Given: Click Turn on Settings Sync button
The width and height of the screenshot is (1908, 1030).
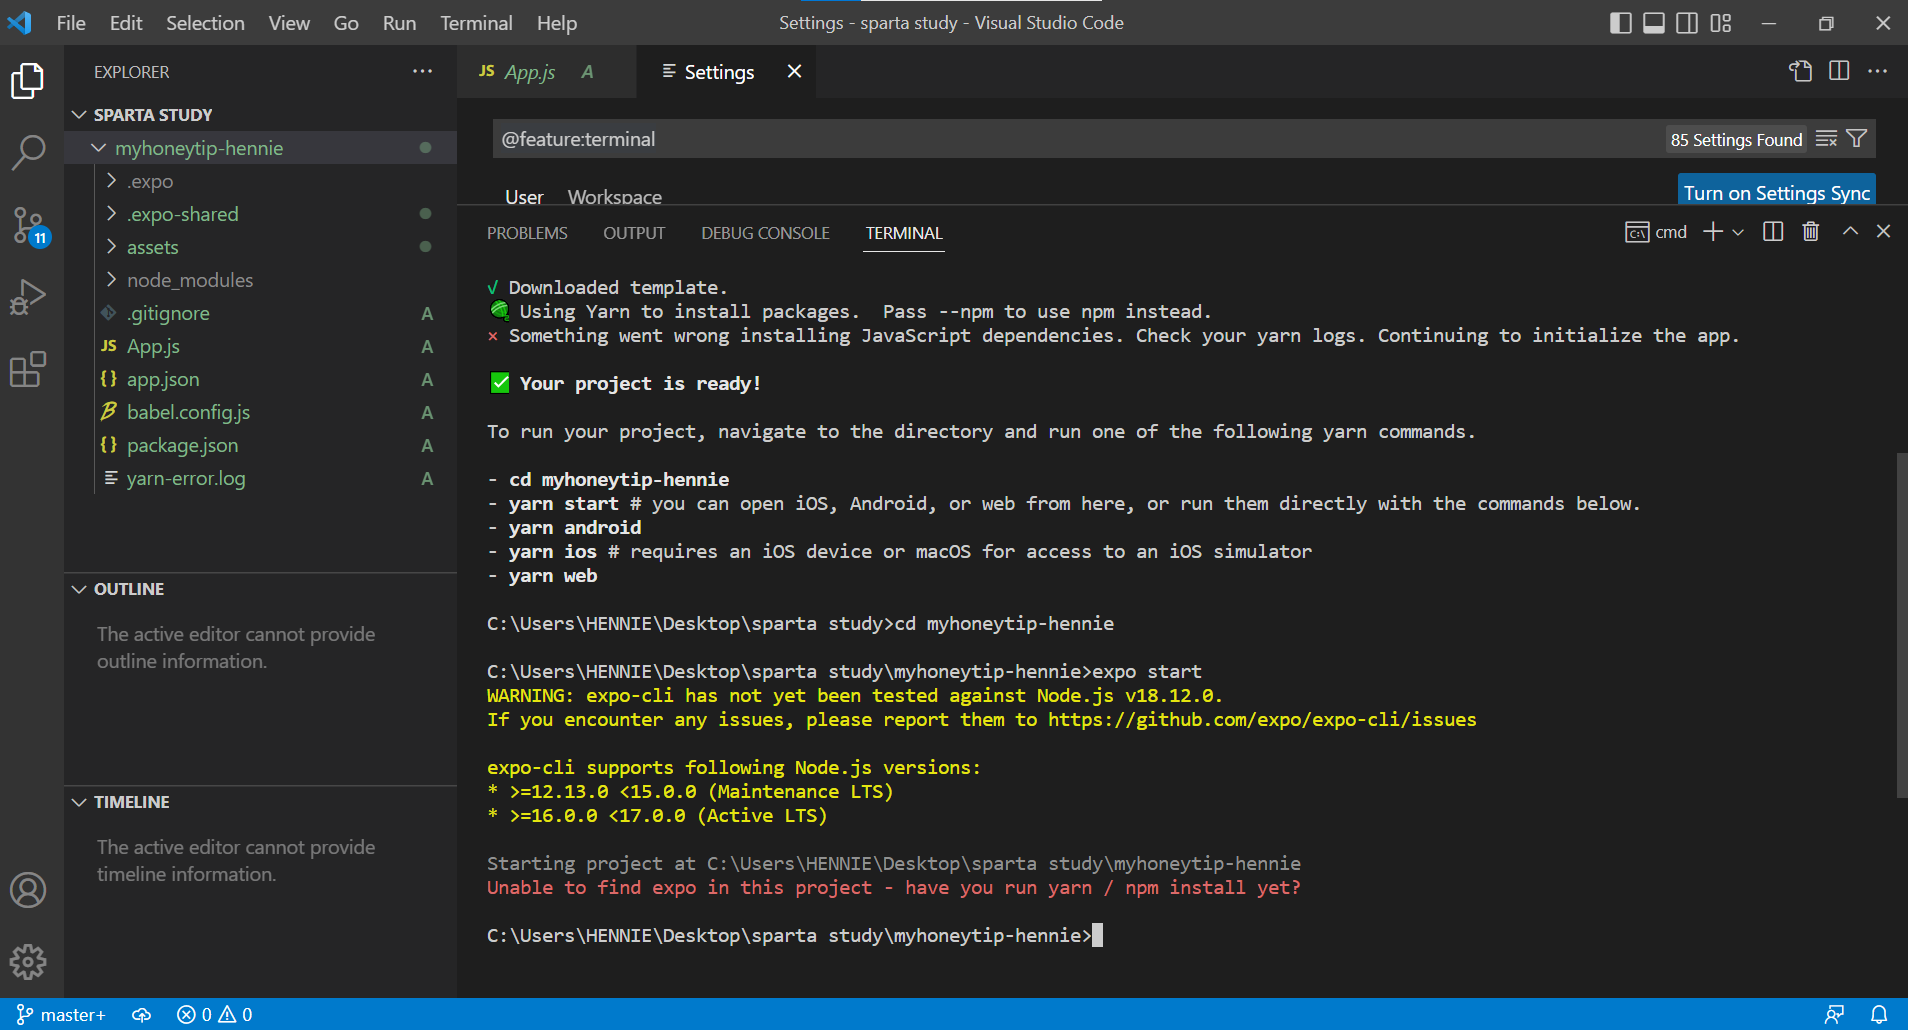Looking at the screenshot, I should (x=1776, y=191).
